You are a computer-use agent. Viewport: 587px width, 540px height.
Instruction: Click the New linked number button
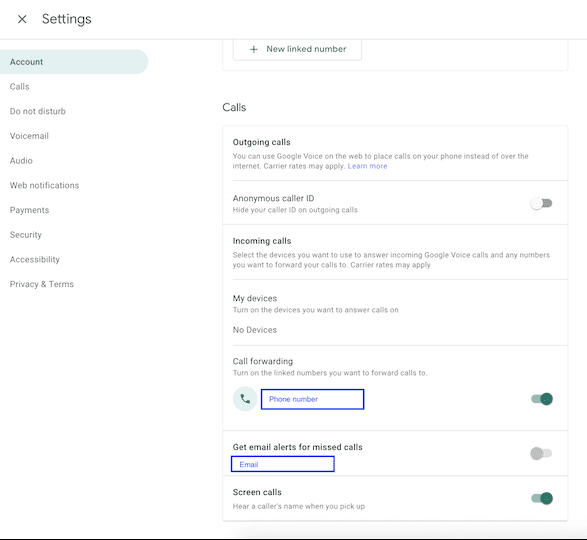(x=297, y=49)
